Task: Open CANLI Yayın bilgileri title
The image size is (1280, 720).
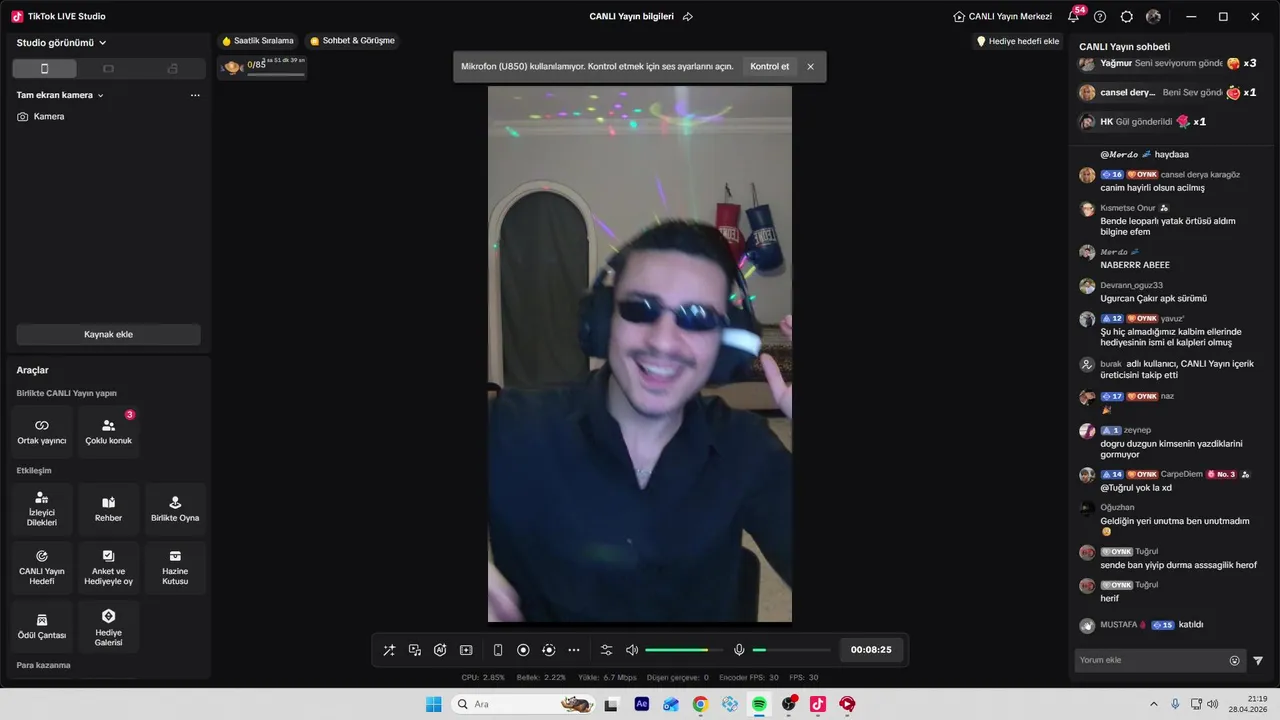Action: [632, 17]
